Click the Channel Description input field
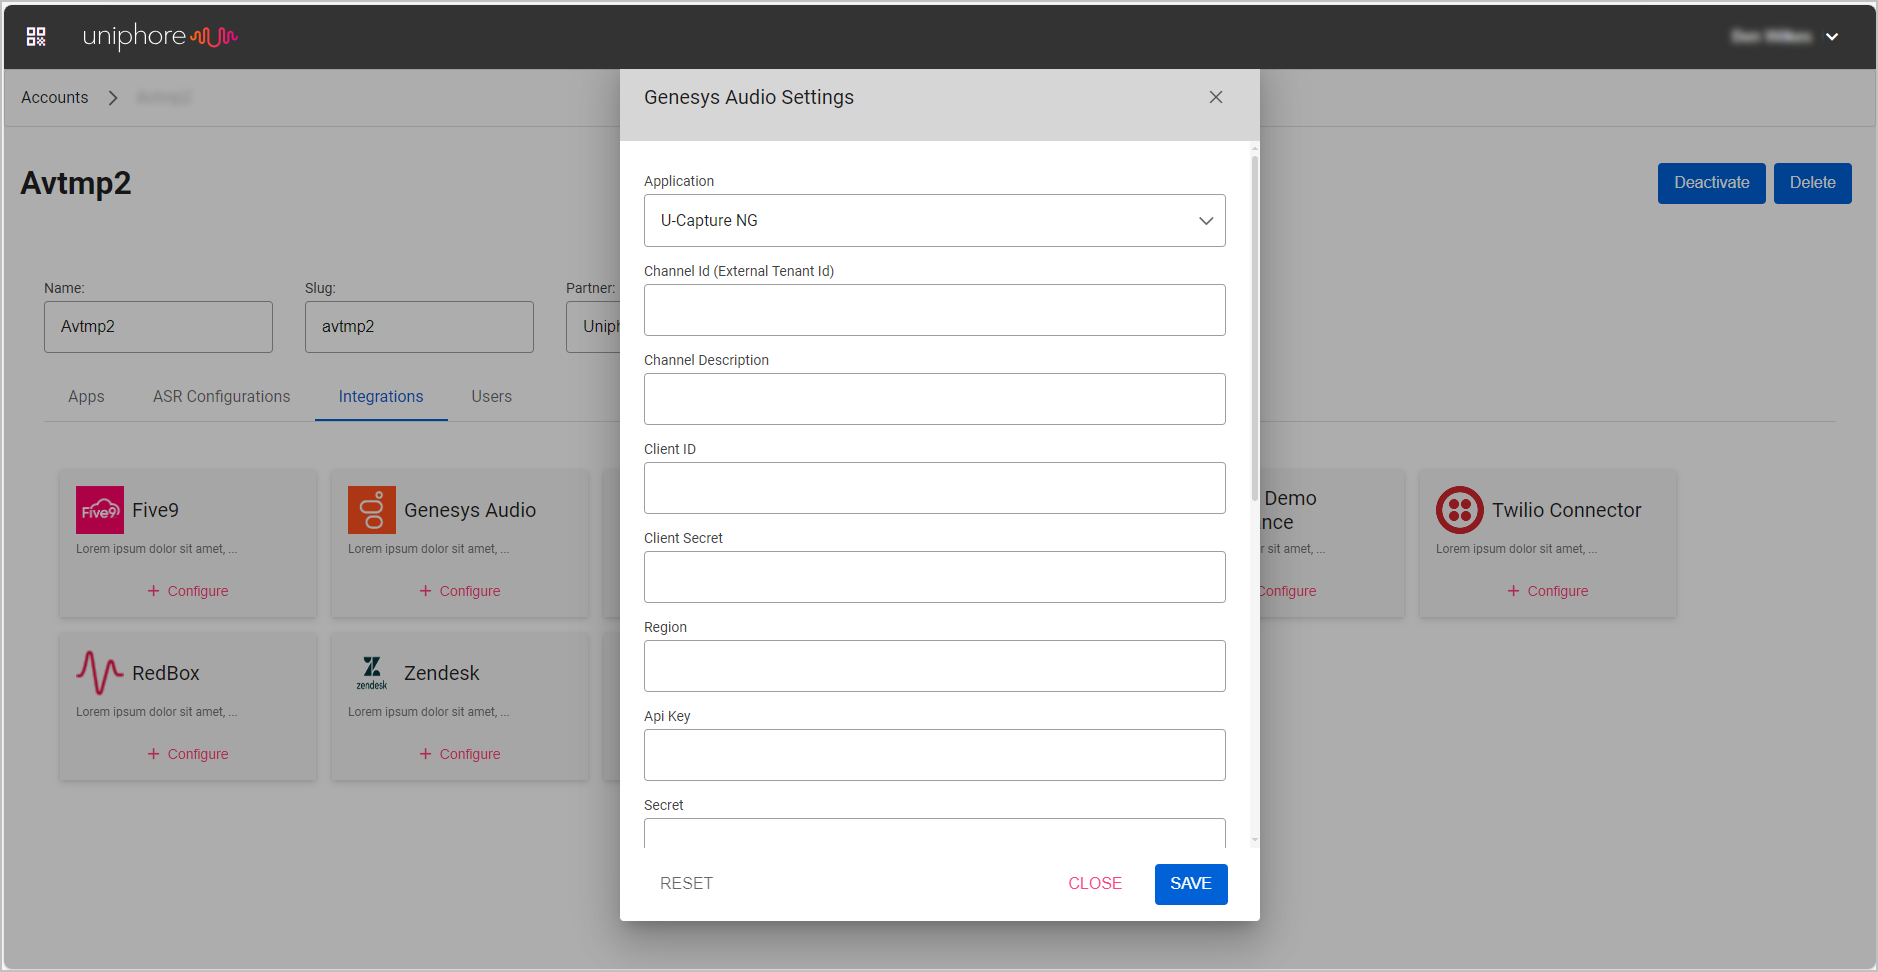This screenshot has height=972, width=1878. click(x=935, y=399)
